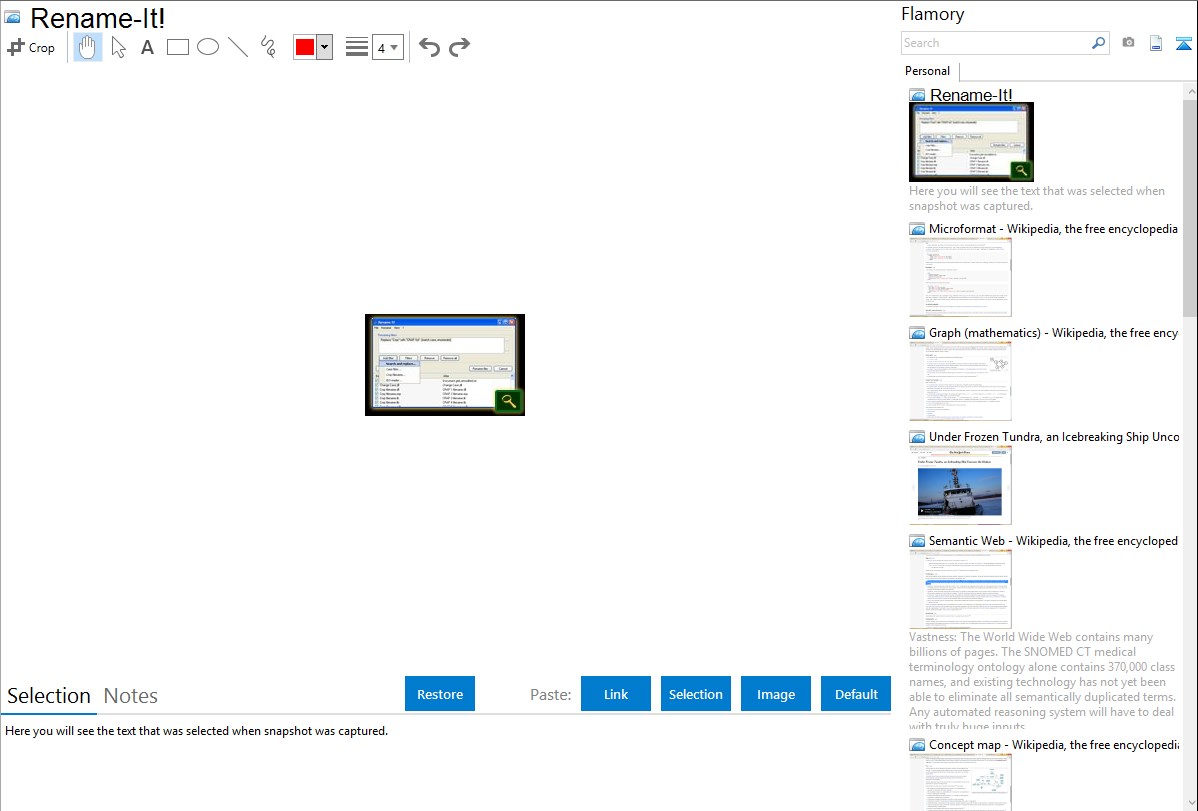Click the Rename-It! snapshot icon in title
Image resolution: width=1198 pixels, height=811 pixels.
pos(12,17)
